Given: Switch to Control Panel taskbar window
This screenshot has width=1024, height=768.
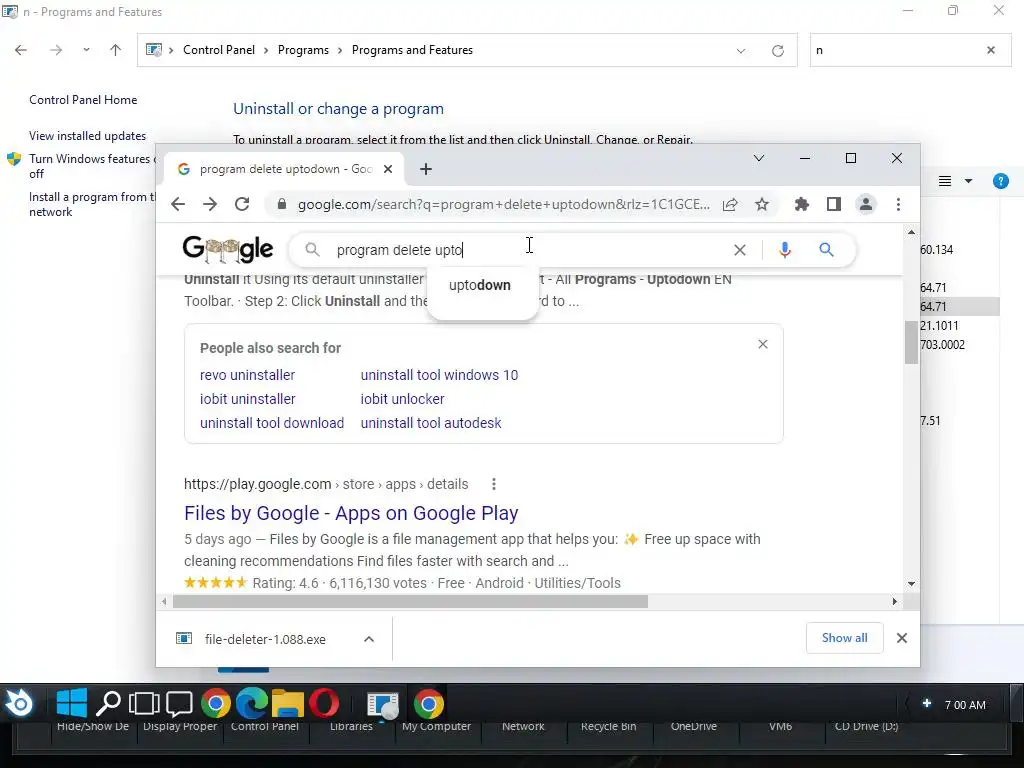Looking at the screenshot, I should point(383,704).
